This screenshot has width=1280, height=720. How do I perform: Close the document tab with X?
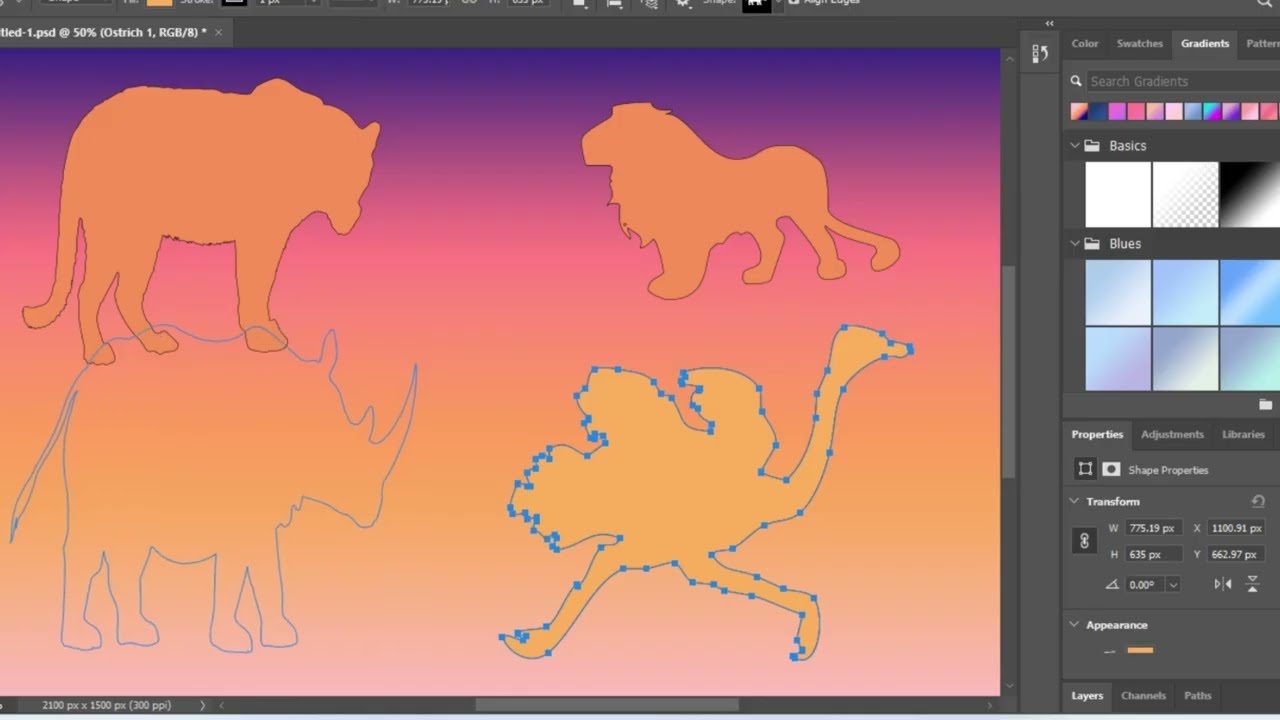tap(218, 32)
